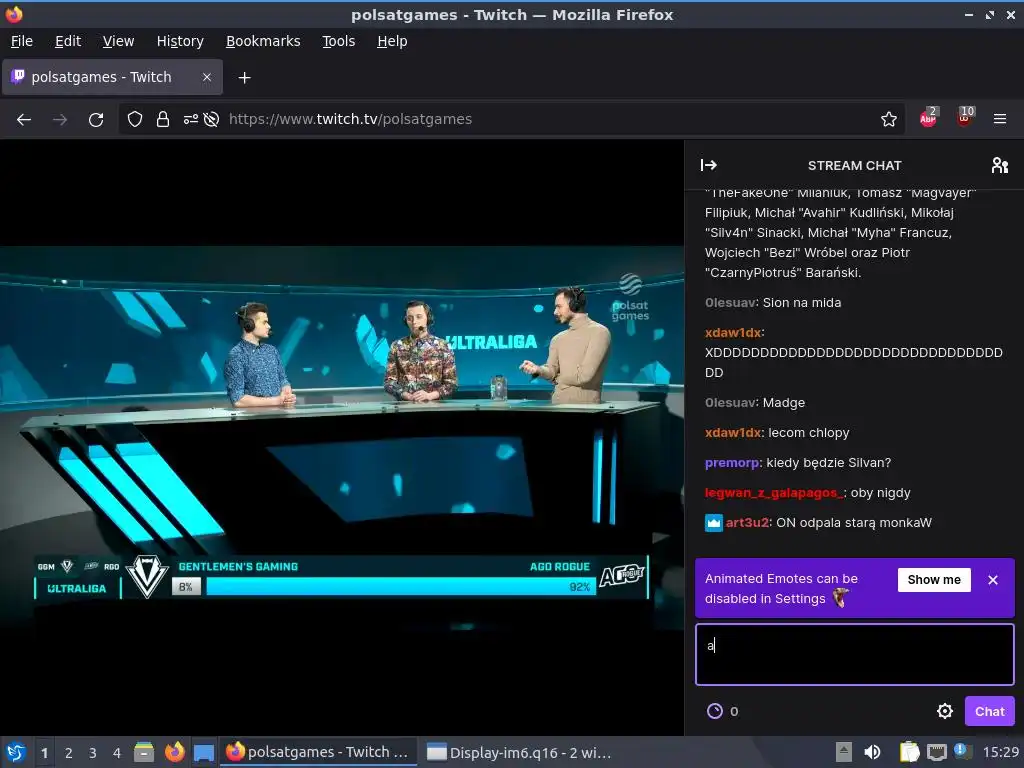The height and width of the screenshot is (768, 1024).
Task: Switch to workspace 4
Action: click(117, 752)
